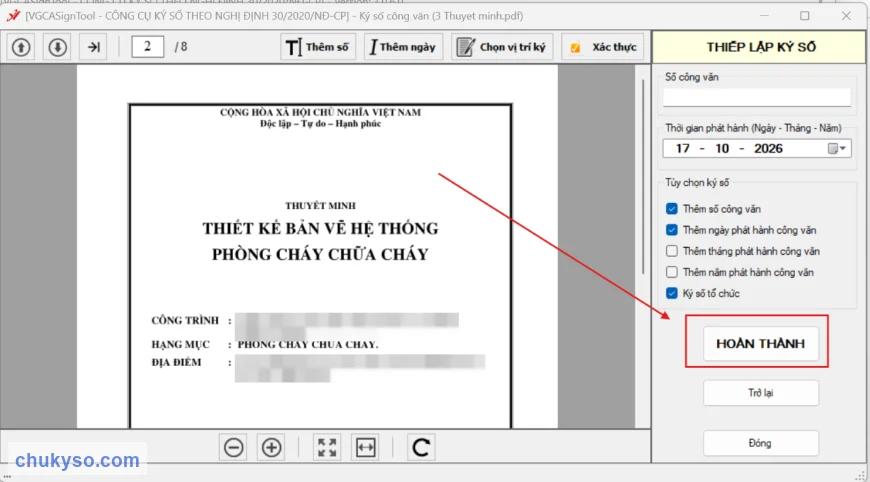
Task: Close the VGCASignTool window
Action: 846,16
